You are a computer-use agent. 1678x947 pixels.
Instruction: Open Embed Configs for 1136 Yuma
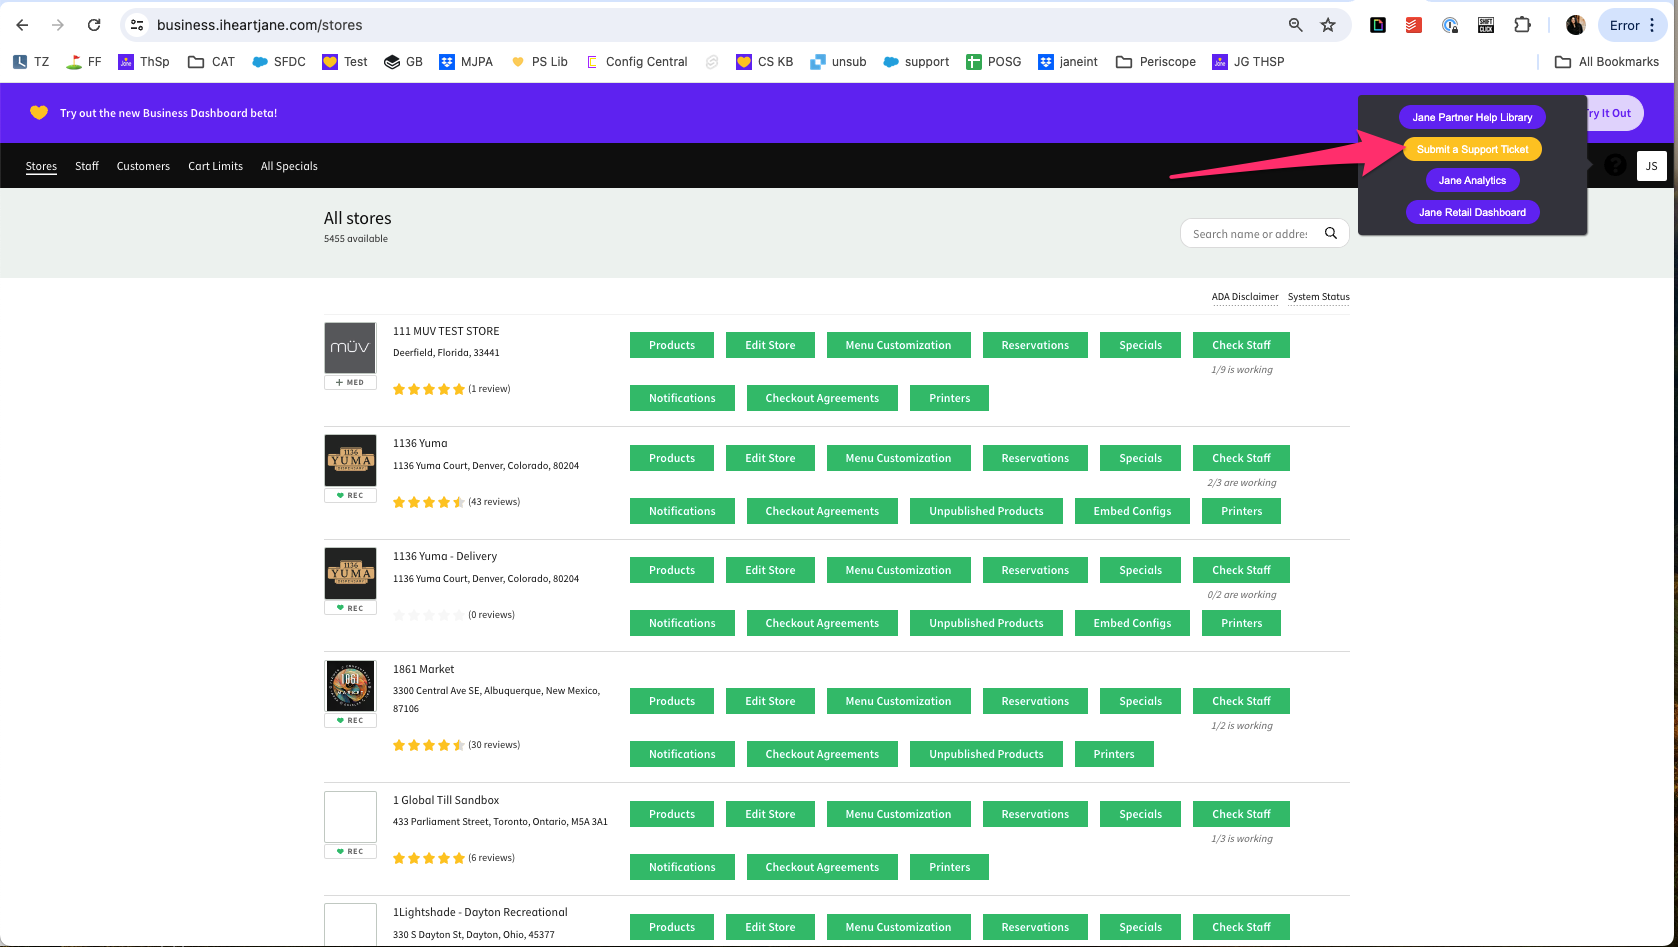(x=1132, y=511)
